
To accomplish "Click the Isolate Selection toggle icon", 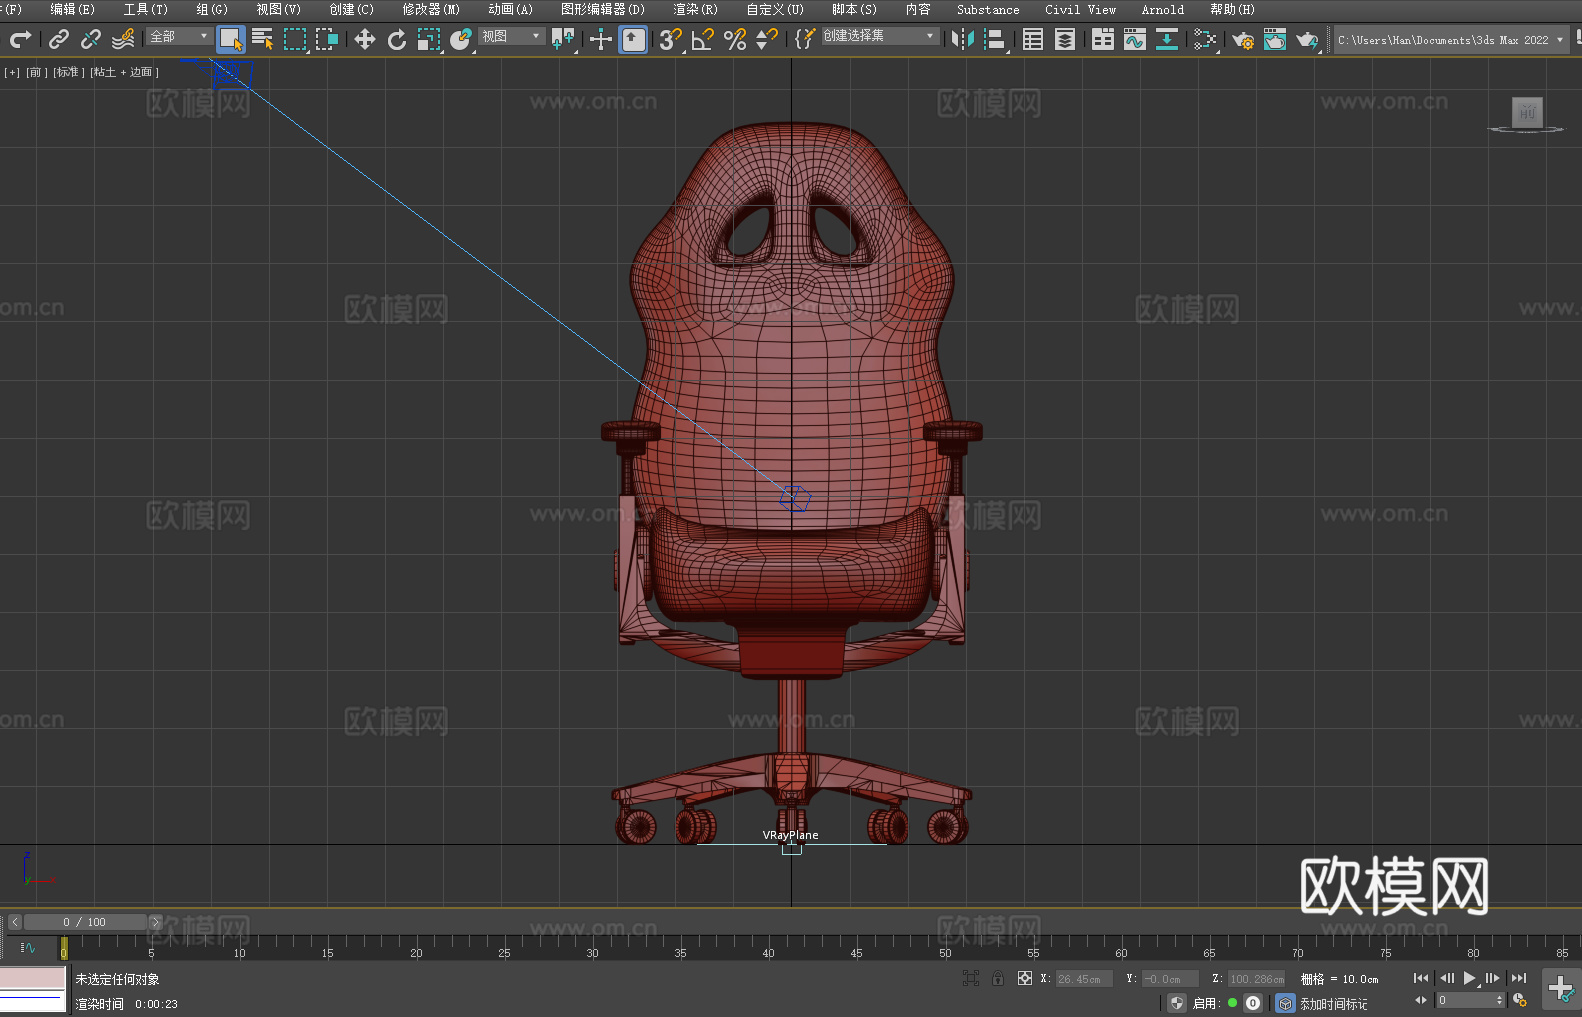I will (970, 978).
